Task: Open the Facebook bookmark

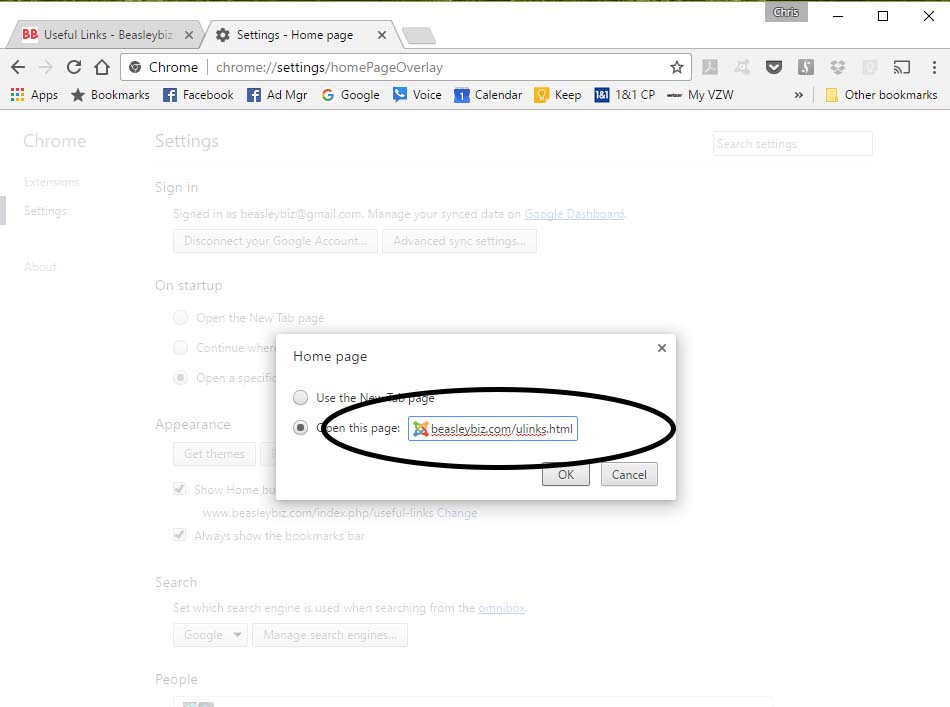Action: (x=197, y=94)
